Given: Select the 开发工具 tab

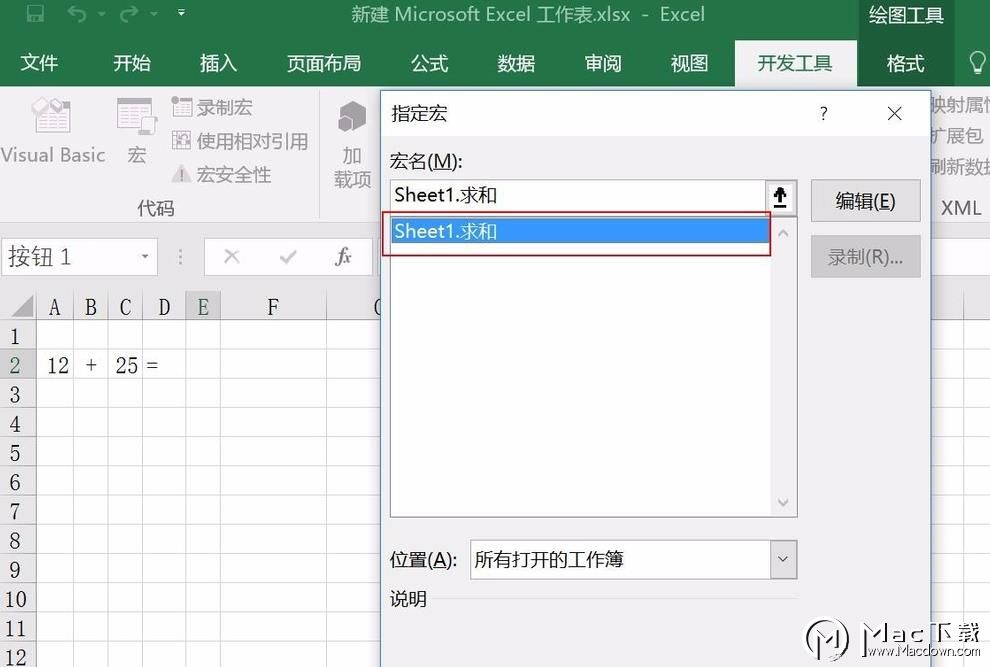Looking at the screenshot, I should coord(795,63).
